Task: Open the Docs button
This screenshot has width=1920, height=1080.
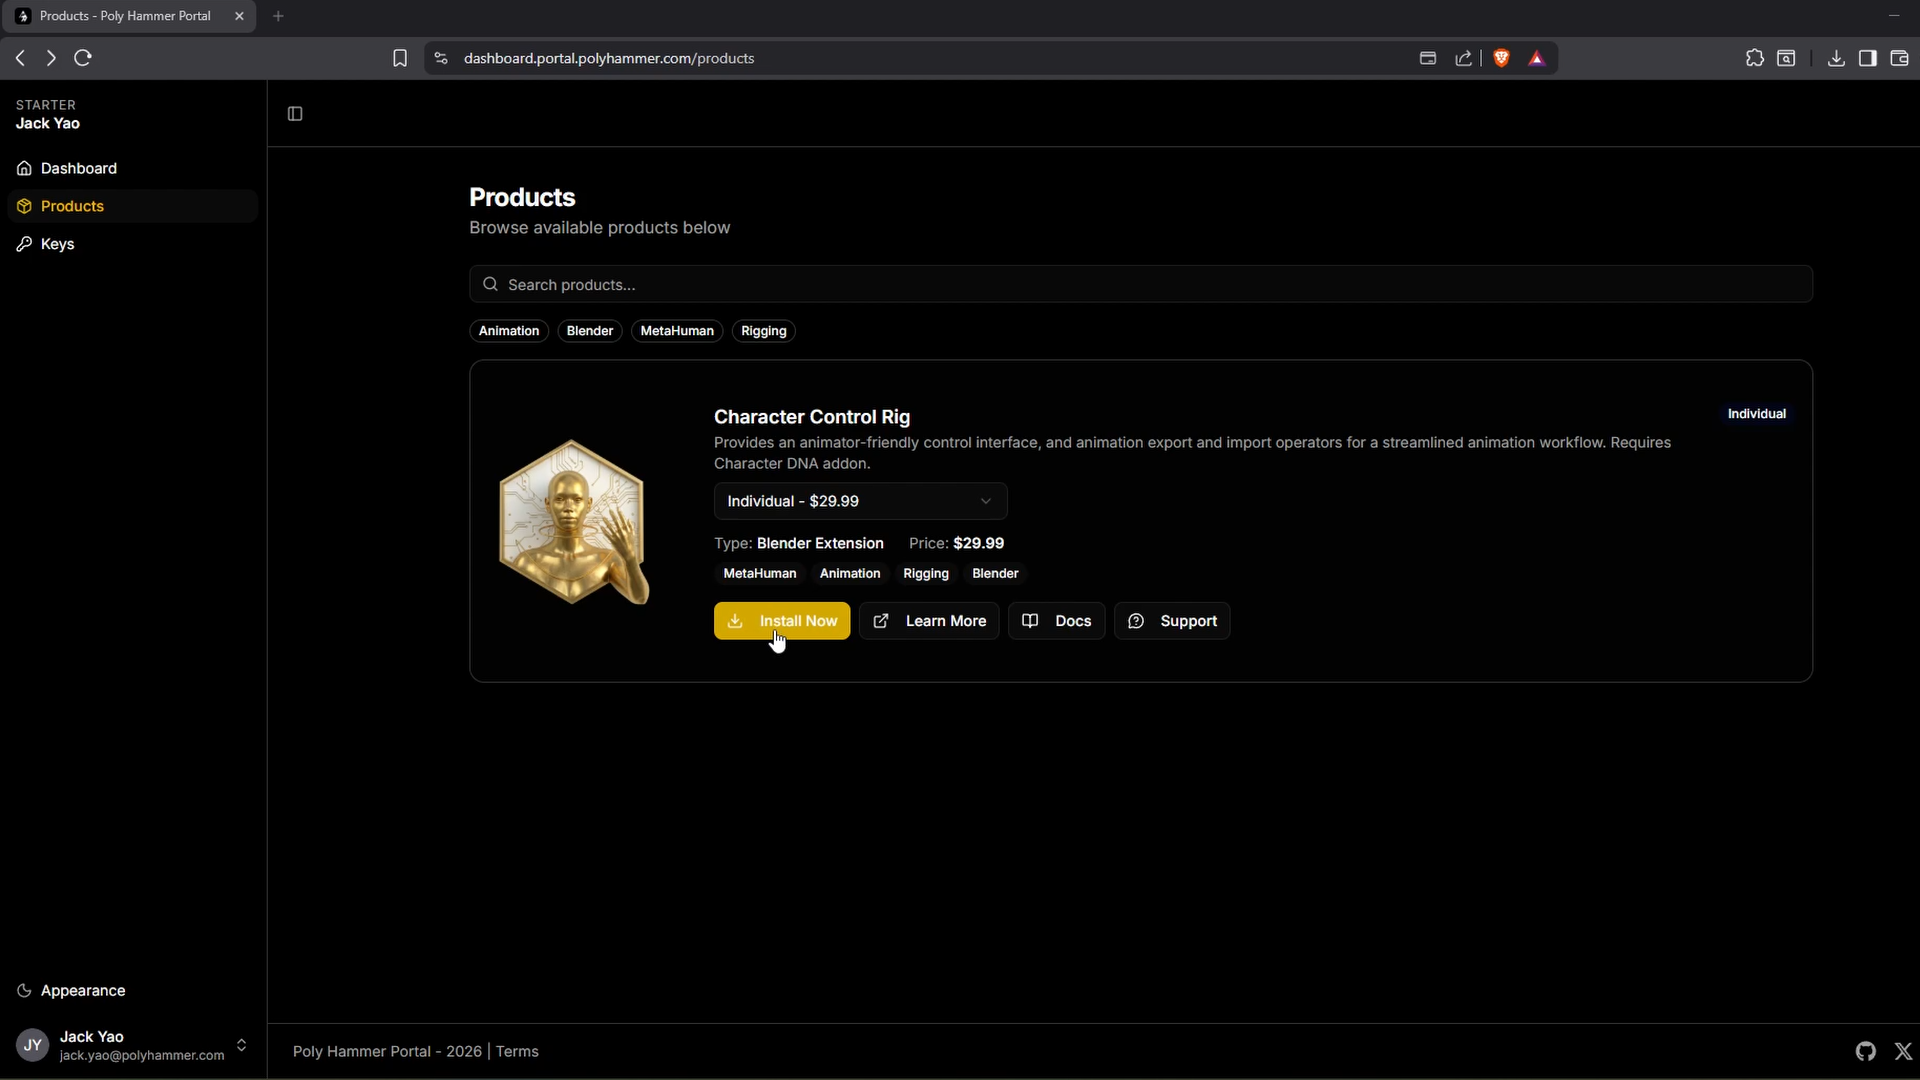Action: [1056, 621]
